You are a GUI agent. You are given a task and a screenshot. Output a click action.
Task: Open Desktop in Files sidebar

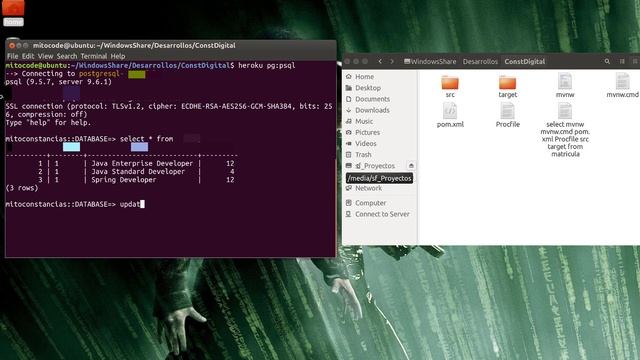click(368, 88)
